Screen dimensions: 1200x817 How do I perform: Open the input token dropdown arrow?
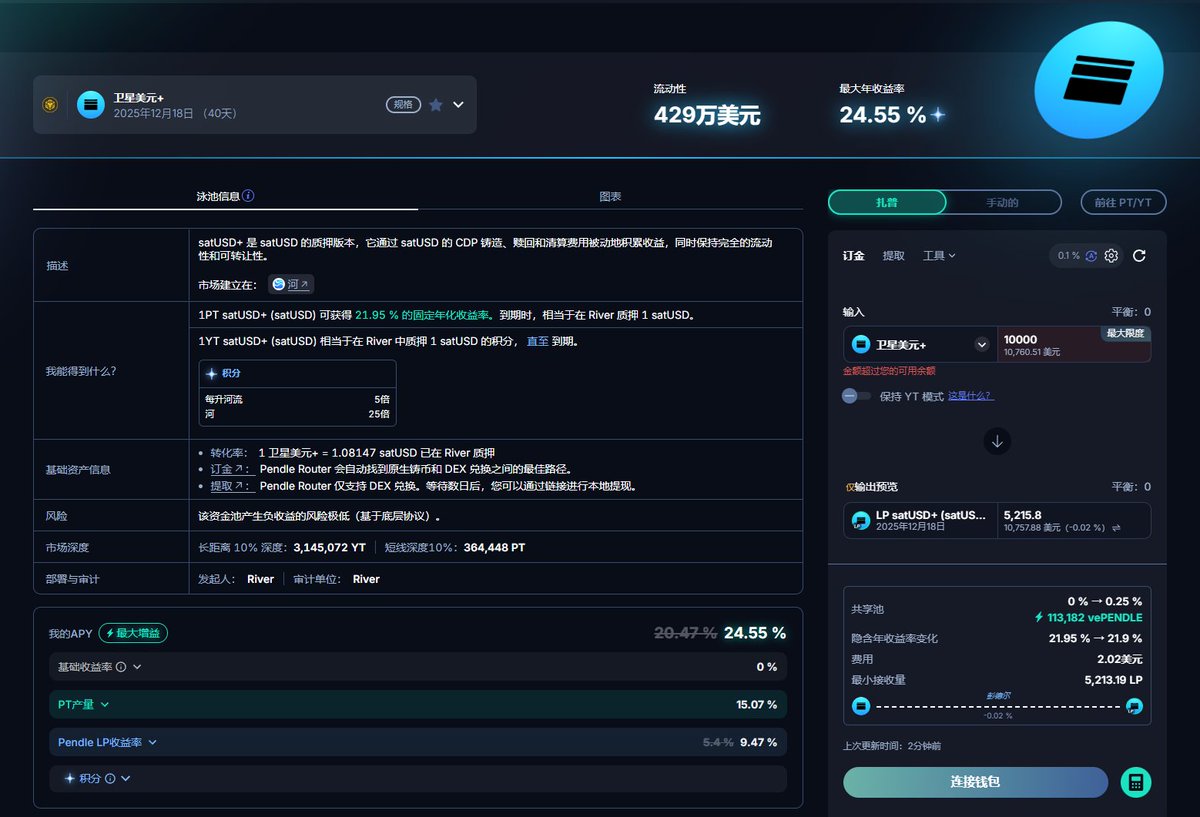[x=982, y=345]
